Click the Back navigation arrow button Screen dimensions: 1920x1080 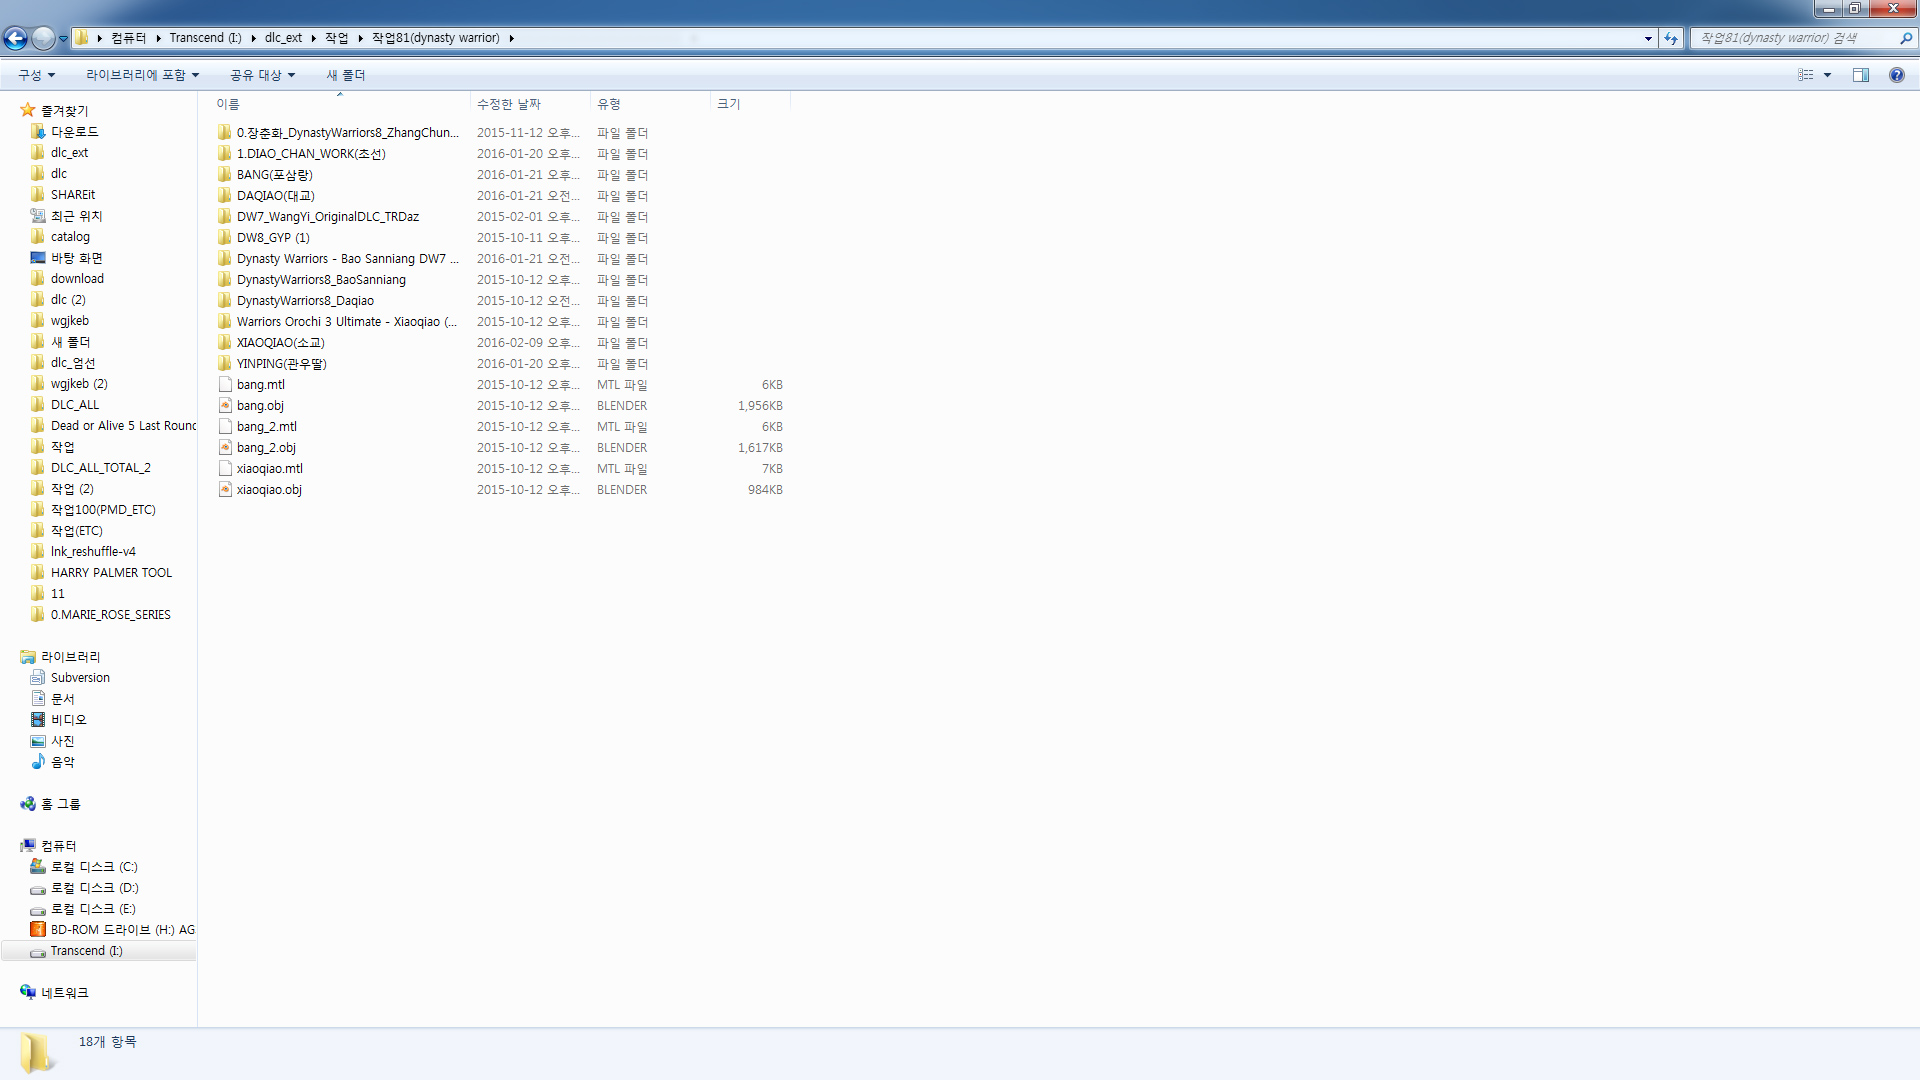(16, 38)
